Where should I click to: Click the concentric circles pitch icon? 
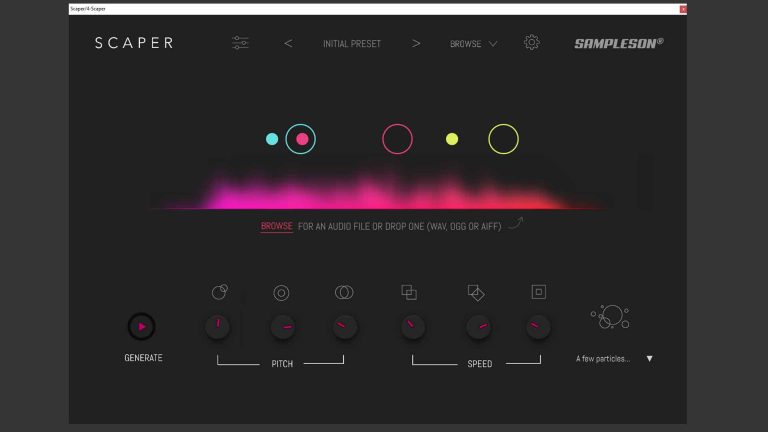click(x=281, y=293)
